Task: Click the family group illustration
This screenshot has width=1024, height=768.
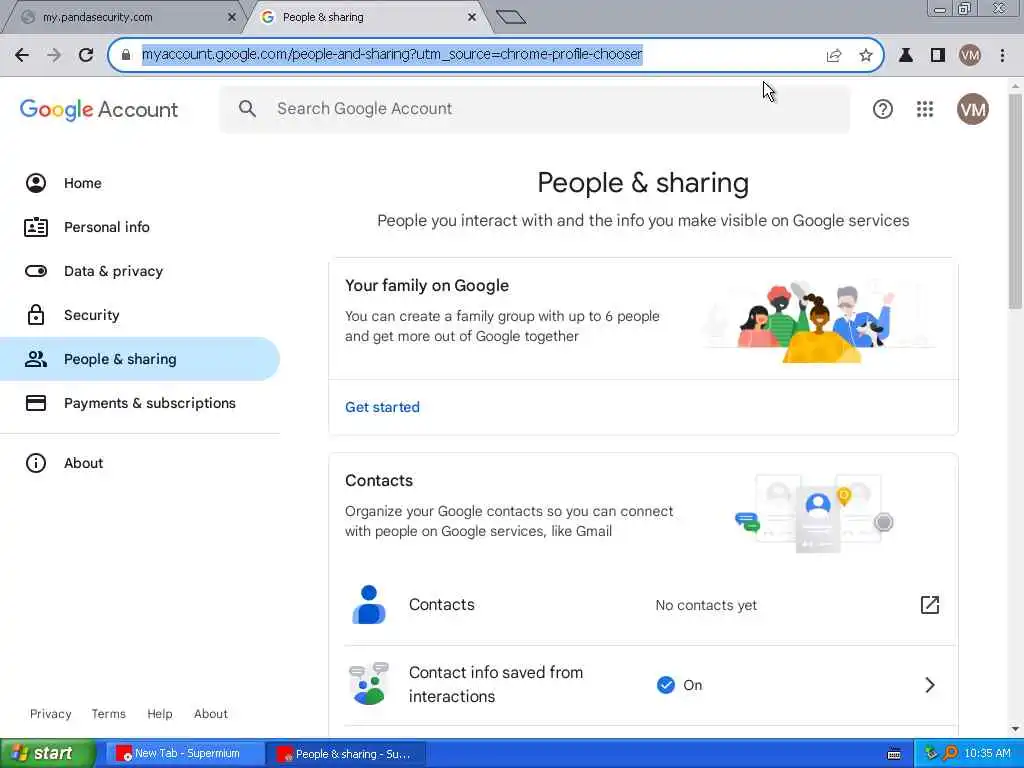Action: tap(820, 322)
